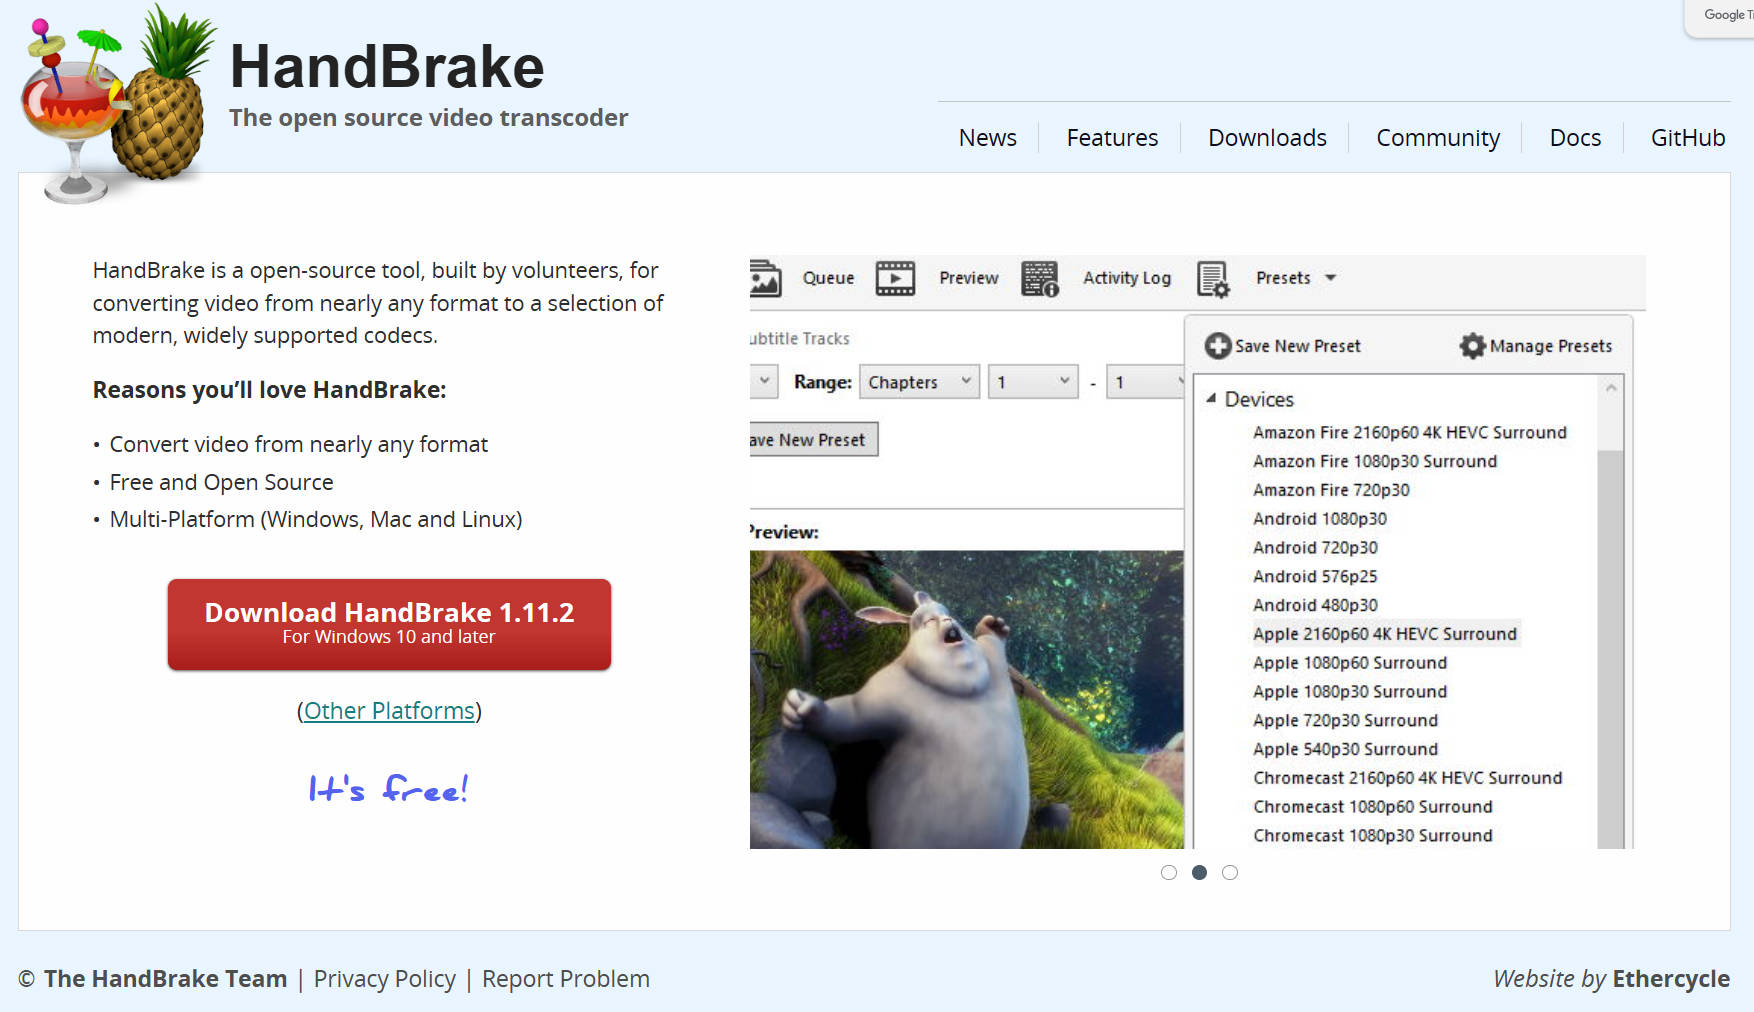The height and width of the screenshot is (1012, 1754).
Task: Select Apple 1080p30 Surround preset
Action: pos(1350,692)
